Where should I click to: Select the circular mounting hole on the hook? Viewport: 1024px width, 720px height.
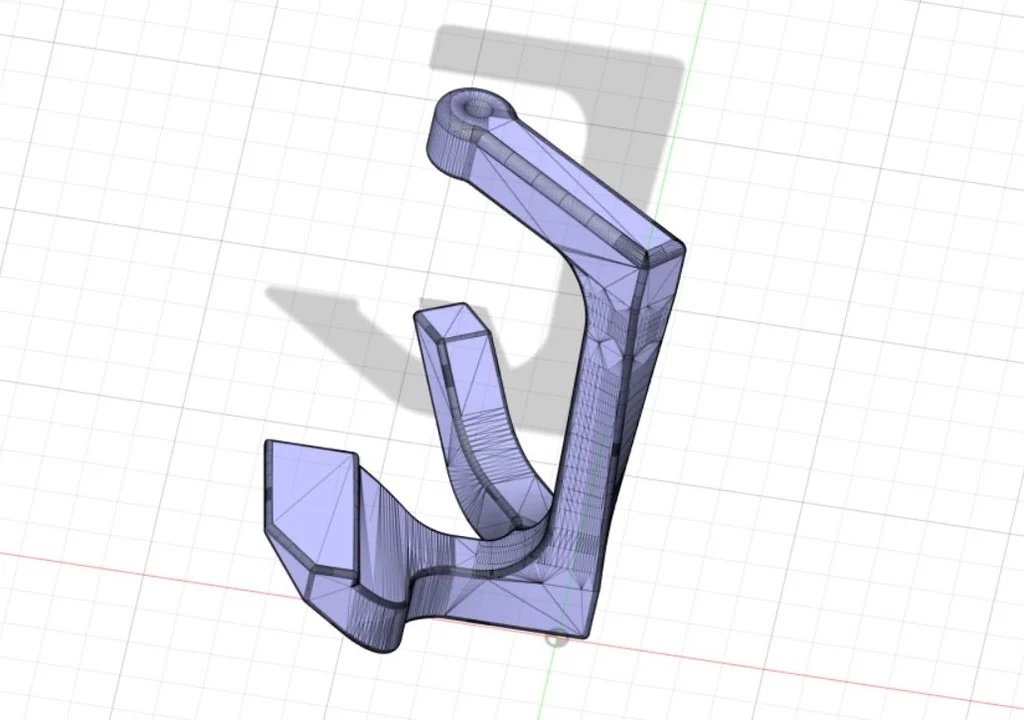click(477, 108)
